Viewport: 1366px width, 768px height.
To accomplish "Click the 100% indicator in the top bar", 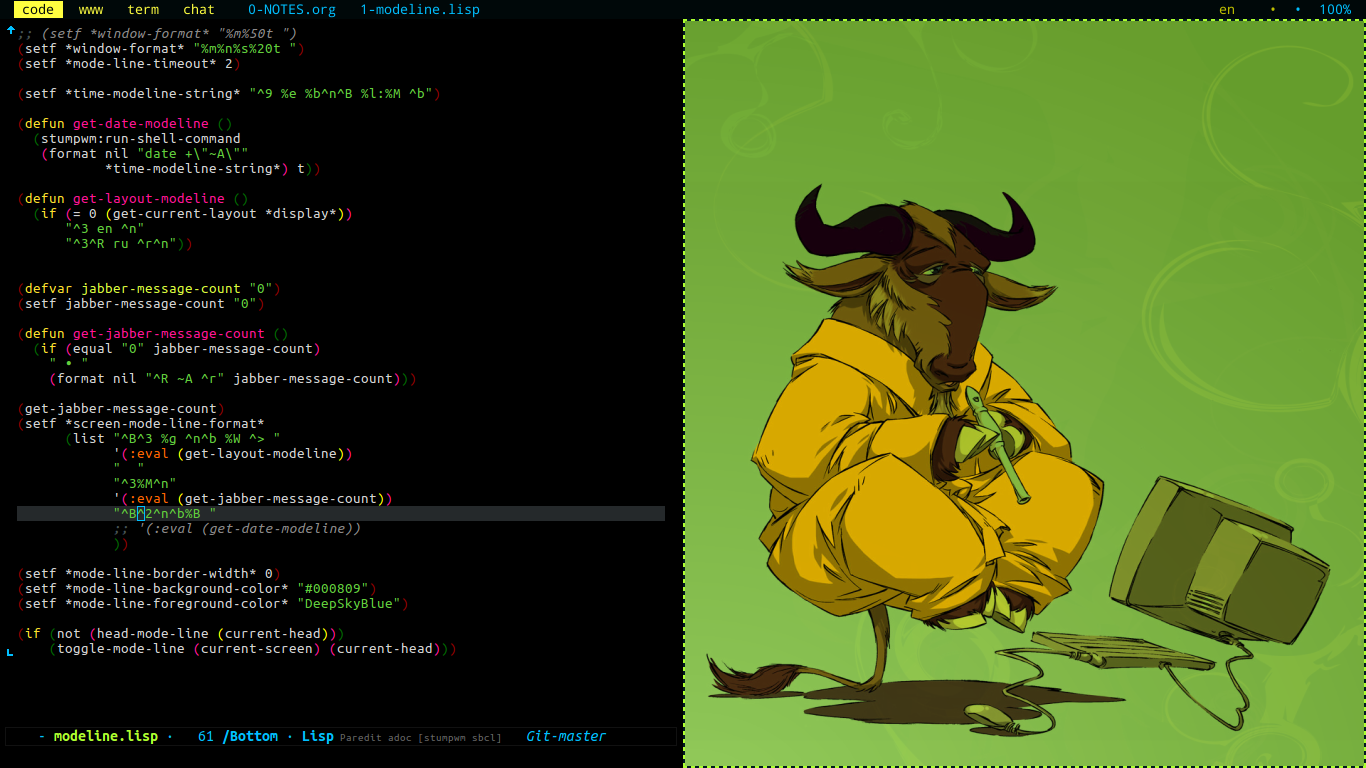I will (x=1335, y=9).
